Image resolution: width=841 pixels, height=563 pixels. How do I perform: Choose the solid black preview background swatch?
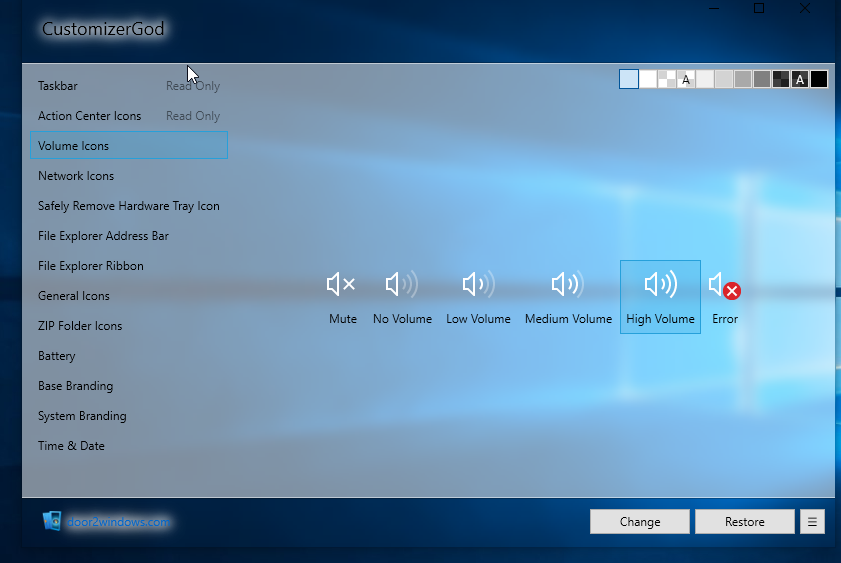tap(818, 79)
